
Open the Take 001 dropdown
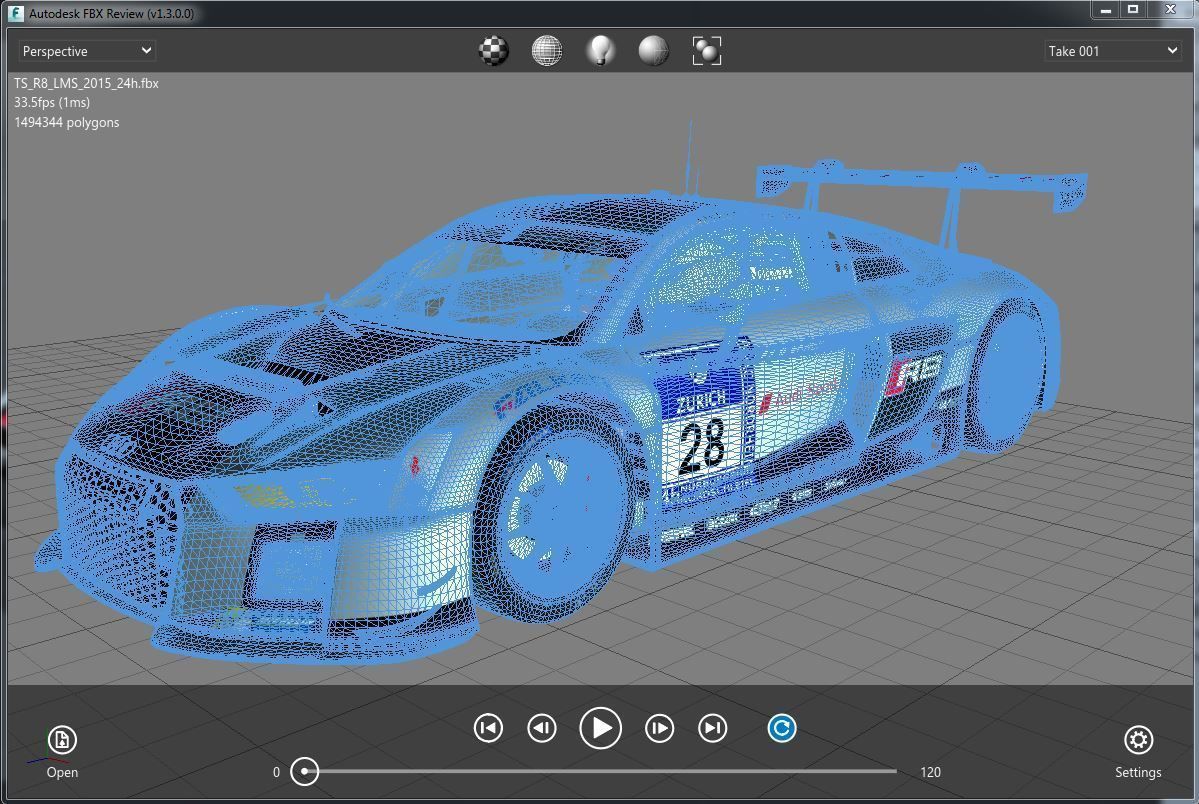tap(1112, 50)
